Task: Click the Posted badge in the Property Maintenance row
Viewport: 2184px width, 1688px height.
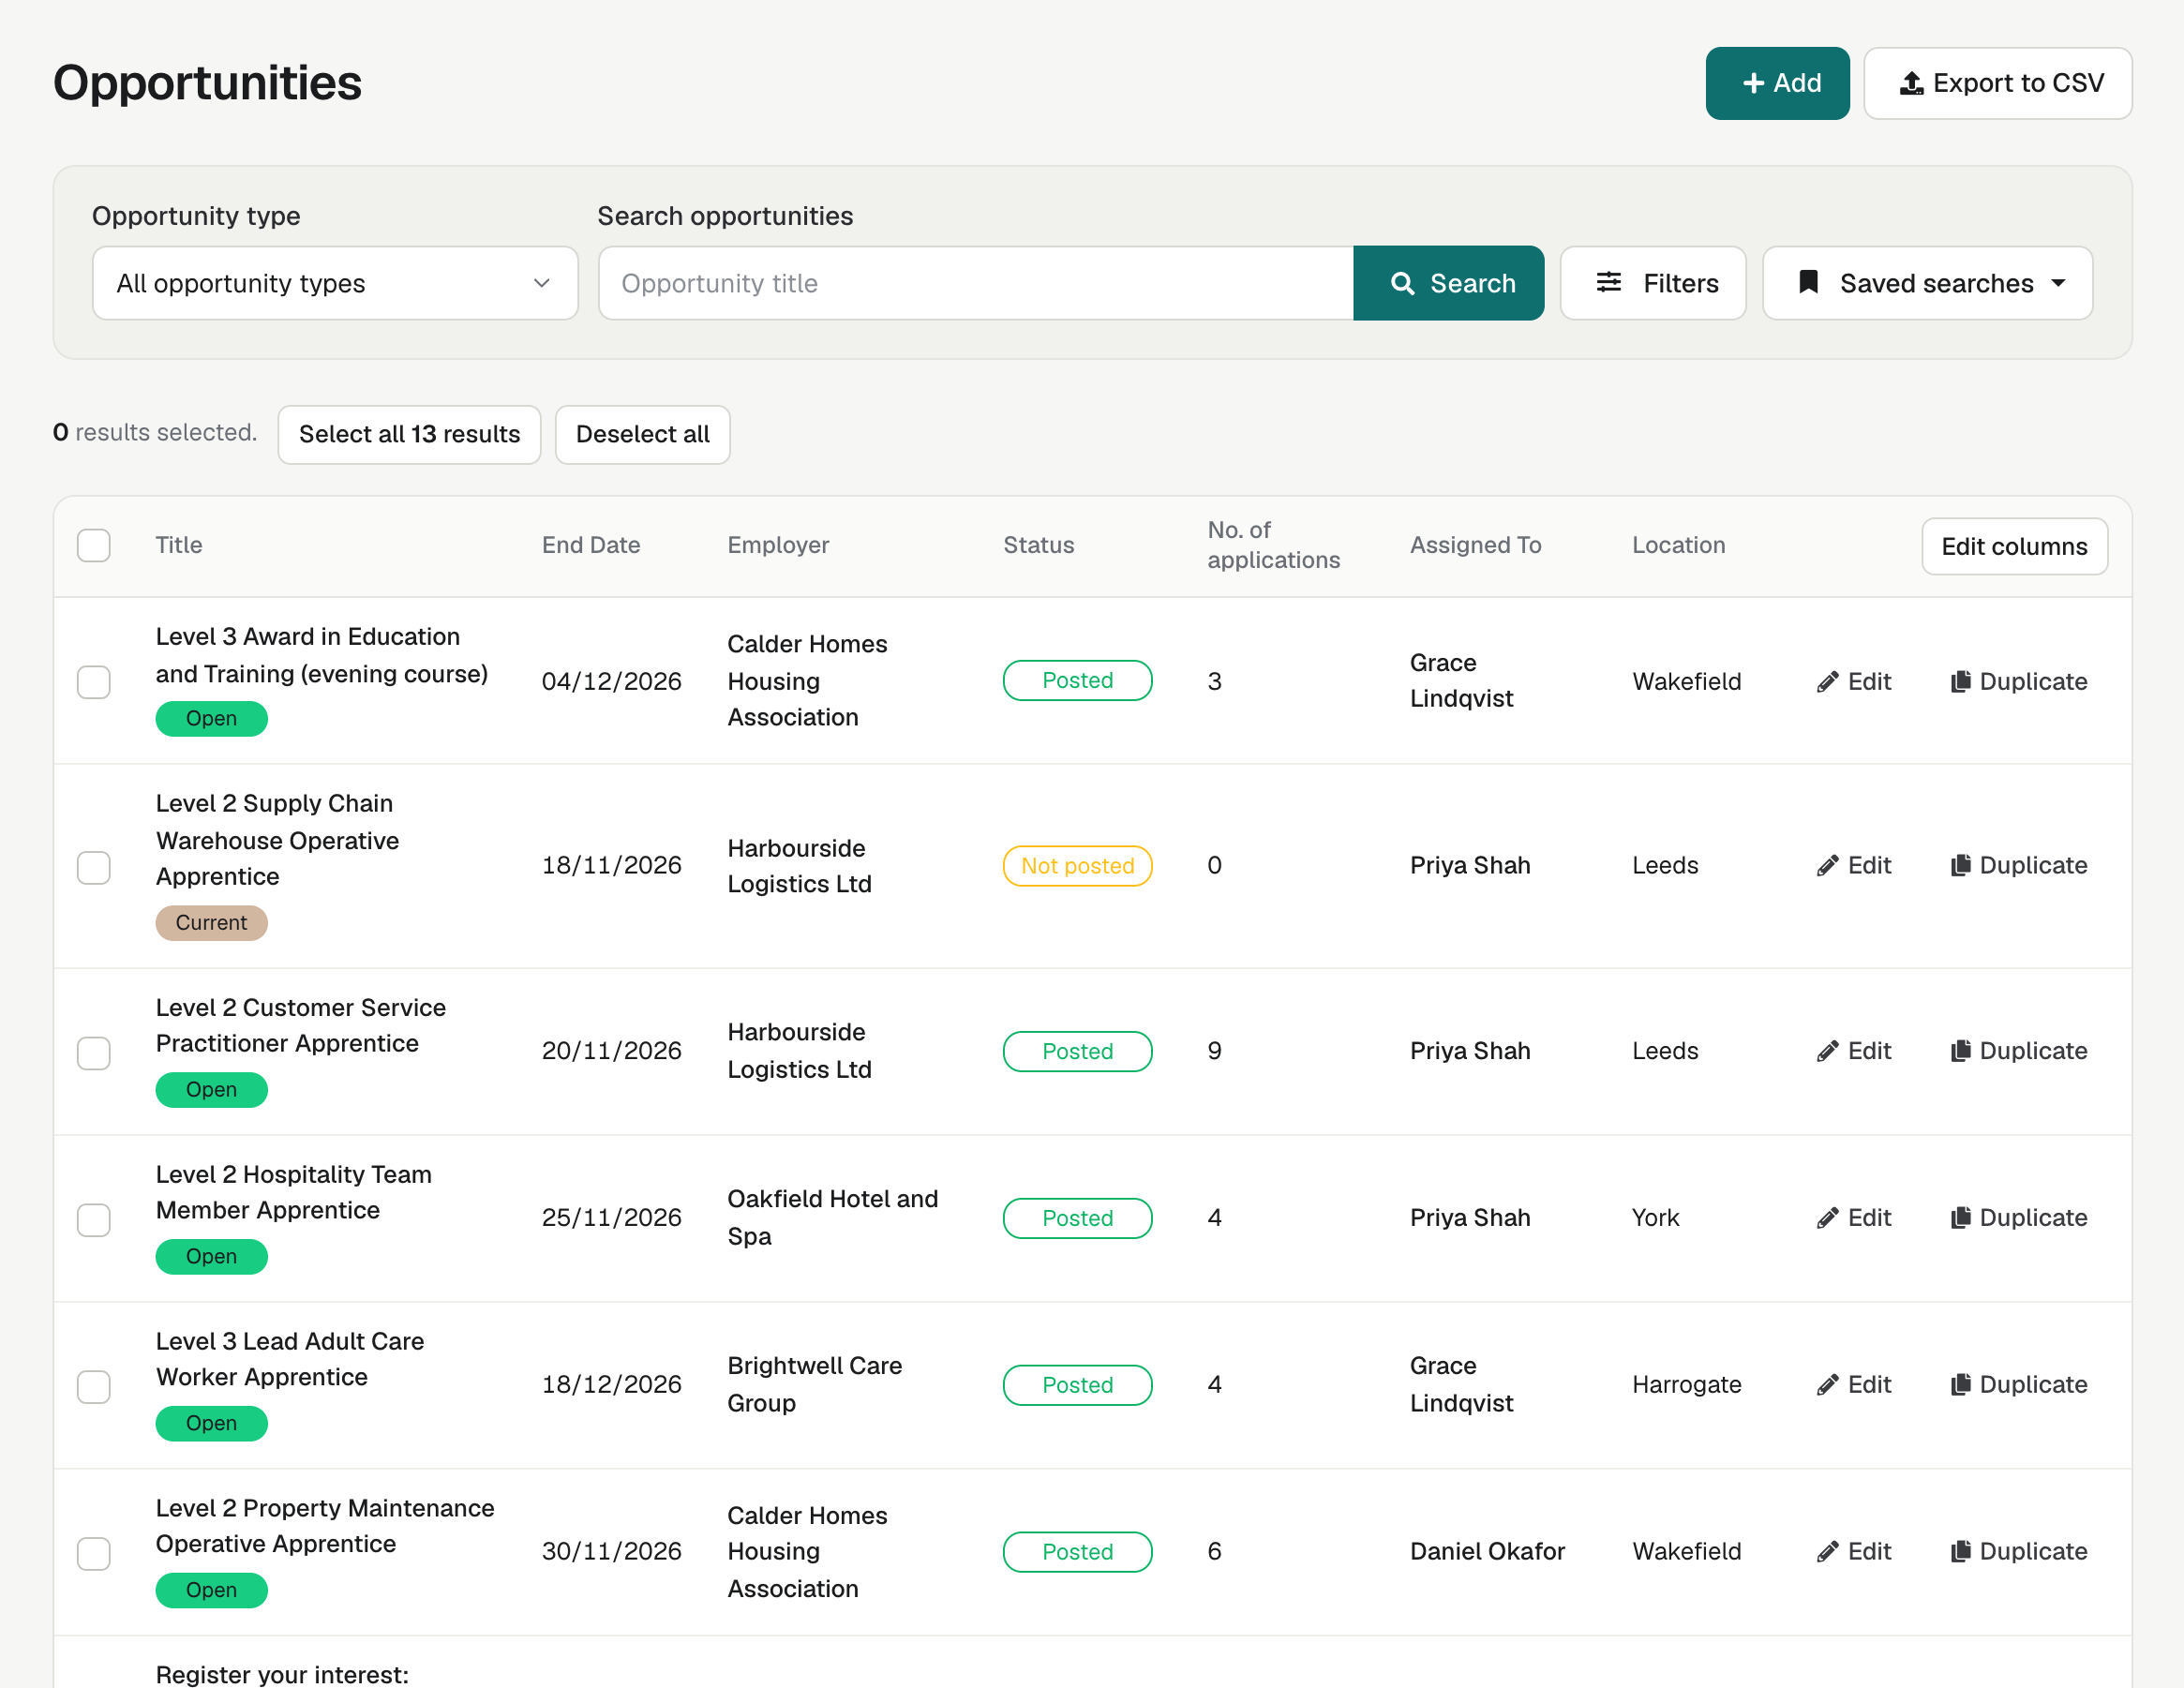Action: [x=1077, y=1552]
